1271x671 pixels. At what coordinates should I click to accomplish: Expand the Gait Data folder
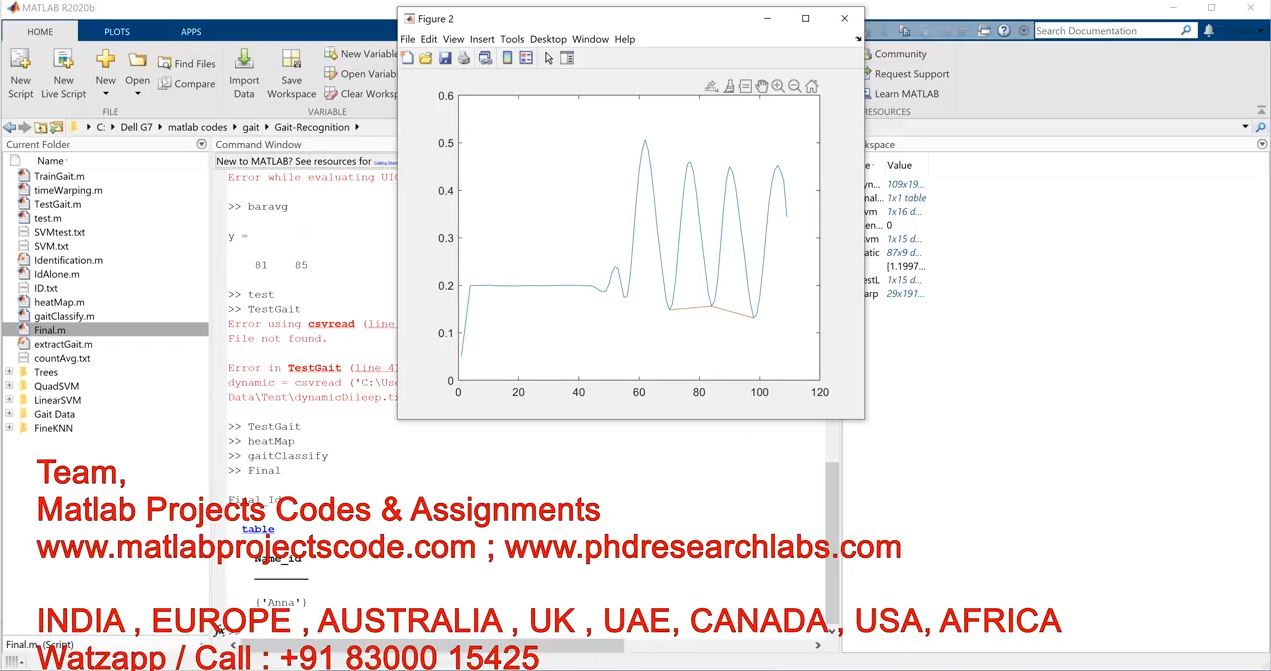(x=9, y=414)
